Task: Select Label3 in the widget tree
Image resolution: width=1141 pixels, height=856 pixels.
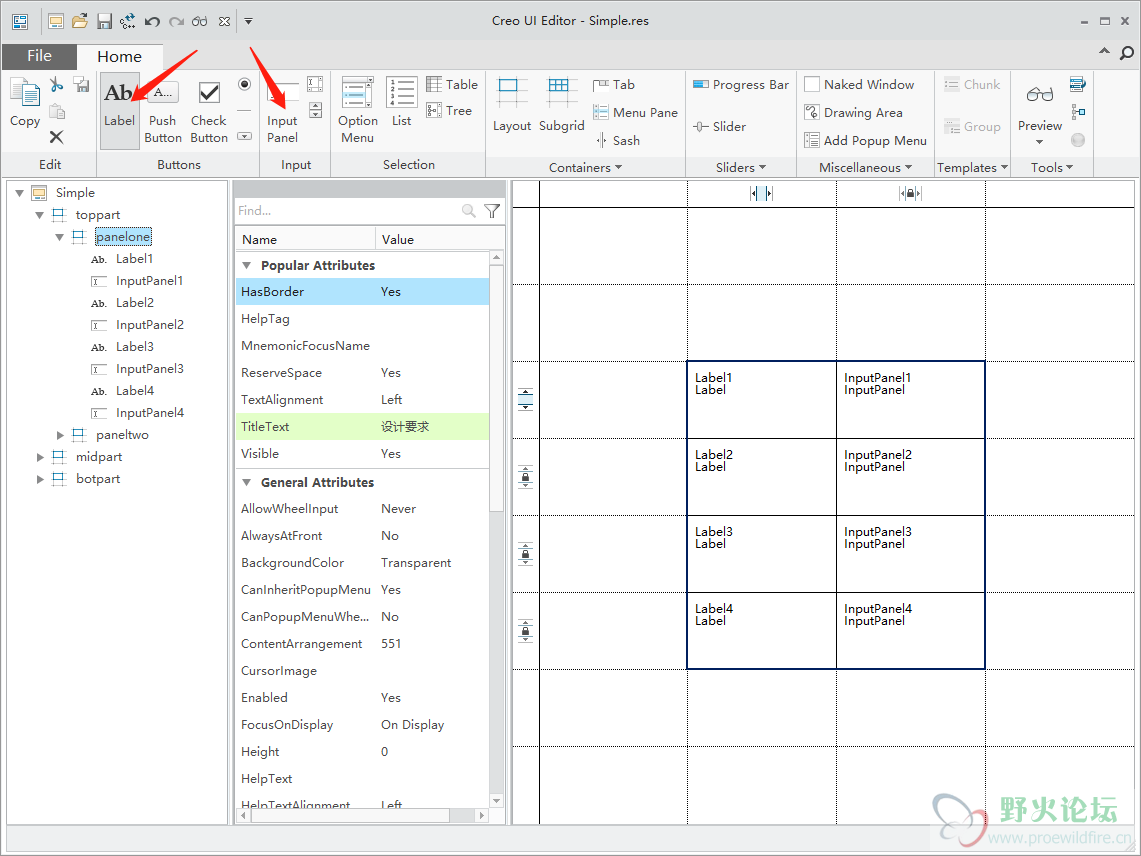Action: pyautogui.click(x=135, y=347)
